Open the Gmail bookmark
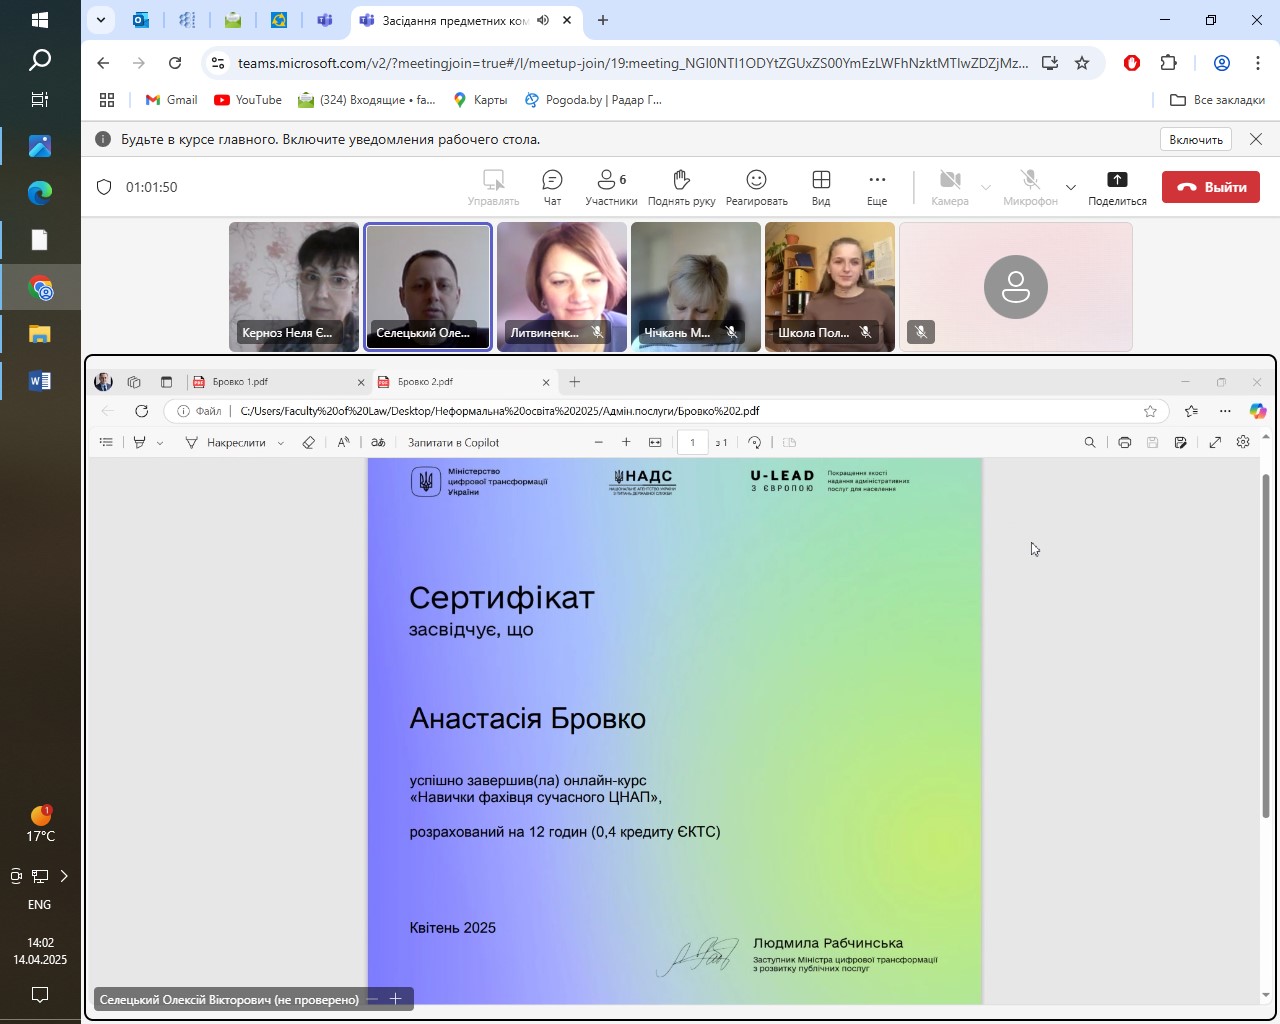The image size is (1280, 1024). pos(171,100)
